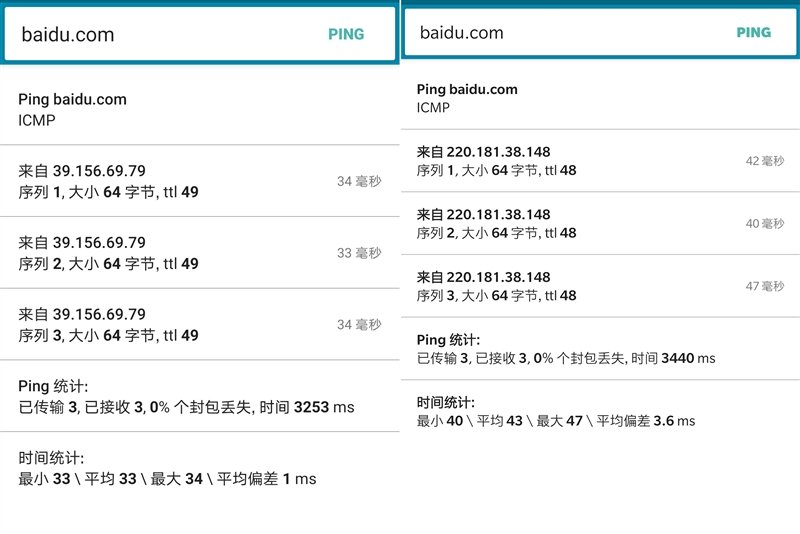
Task: Open reply sequence 1 from 220.181.38.148
Action: point(601,161)
